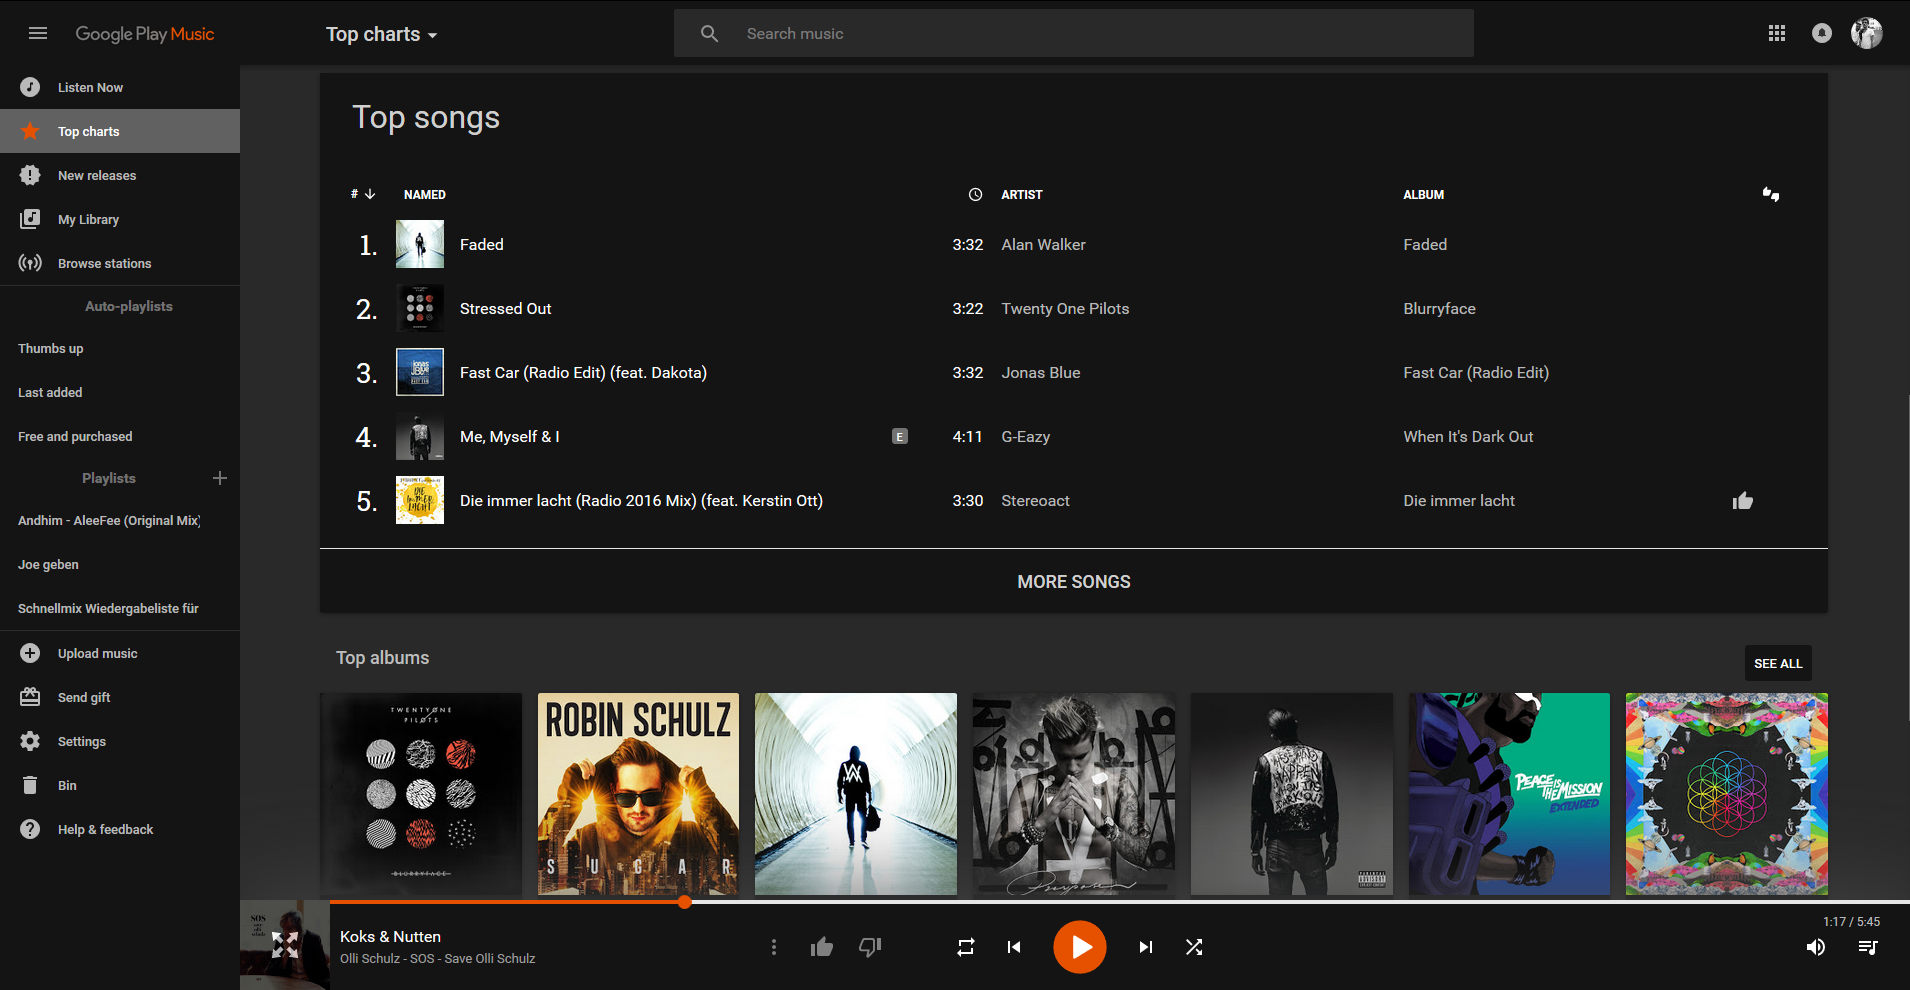This screenshot has width=1910, height=990.
Task: Thumbs down the current song
Action: [x=870, y=946]
